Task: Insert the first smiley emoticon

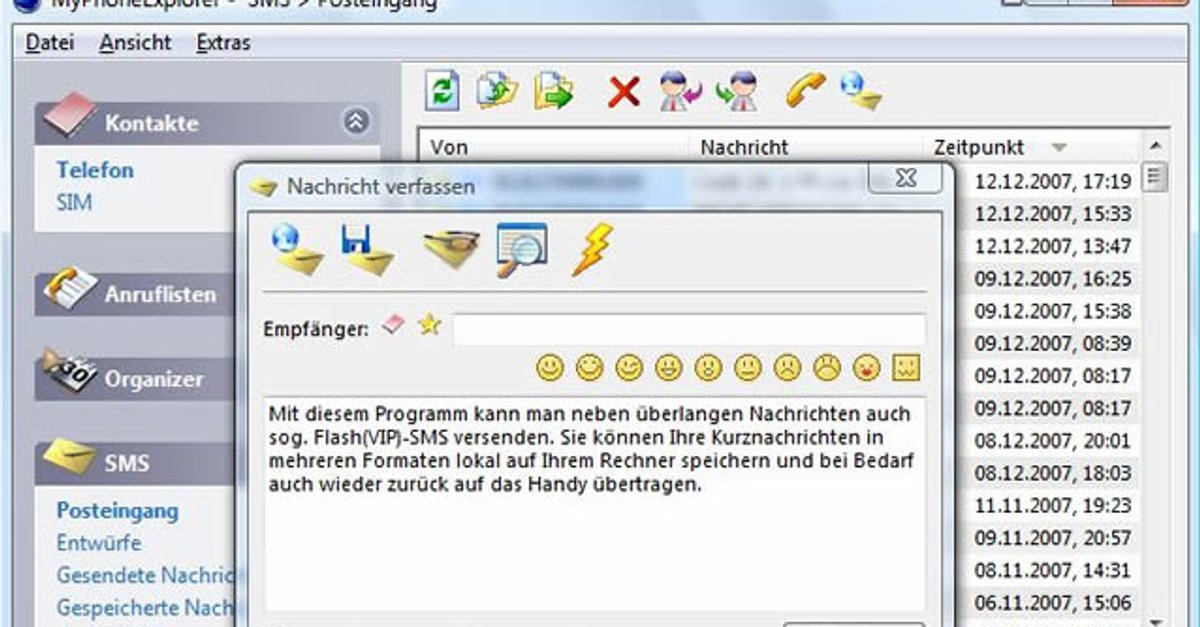Action: [550, 368]
